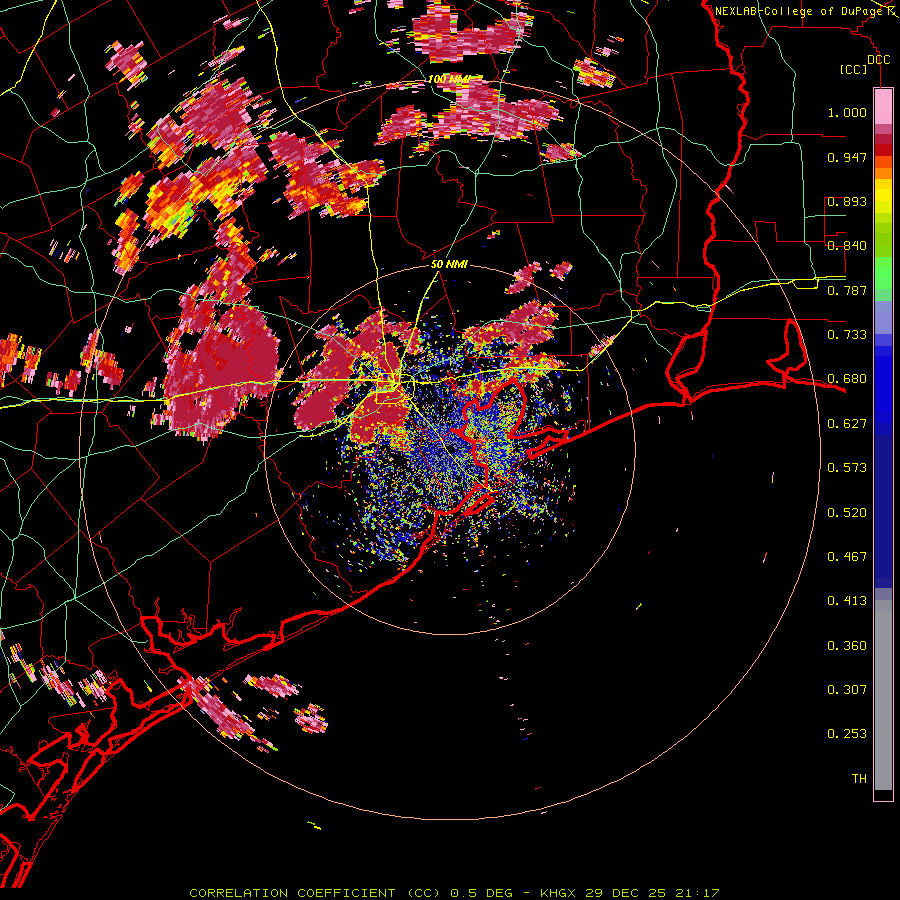Select the 1.000 scale value

coord(847,112)
